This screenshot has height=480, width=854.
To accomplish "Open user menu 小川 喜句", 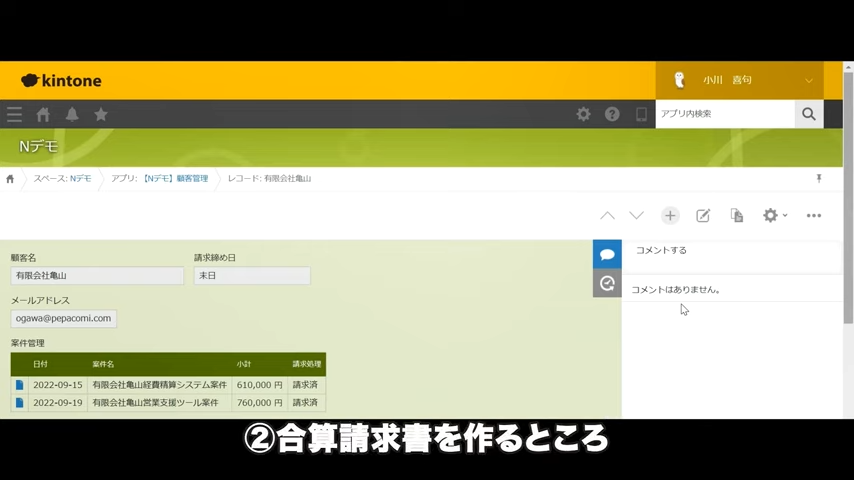I will click(x=740, y=81).
